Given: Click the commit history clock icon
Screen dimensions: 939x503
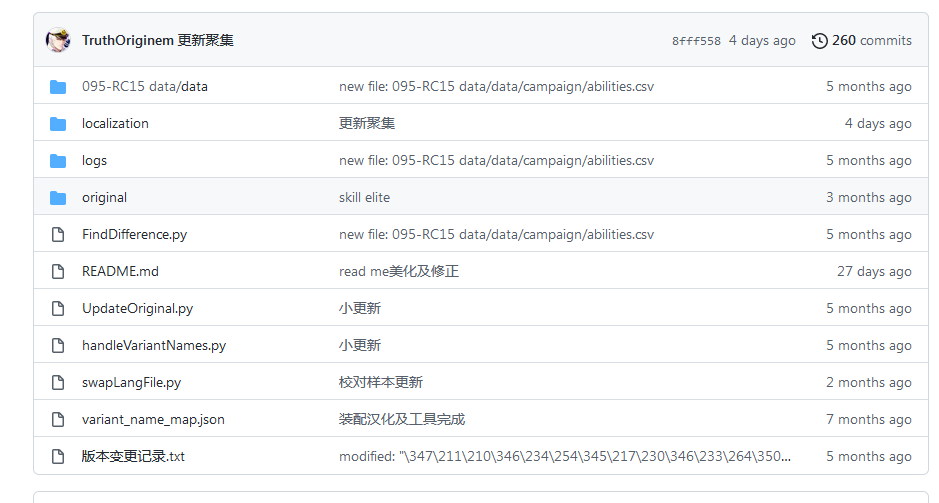Looking at the screenshot, I should click(x=819, y=41).
